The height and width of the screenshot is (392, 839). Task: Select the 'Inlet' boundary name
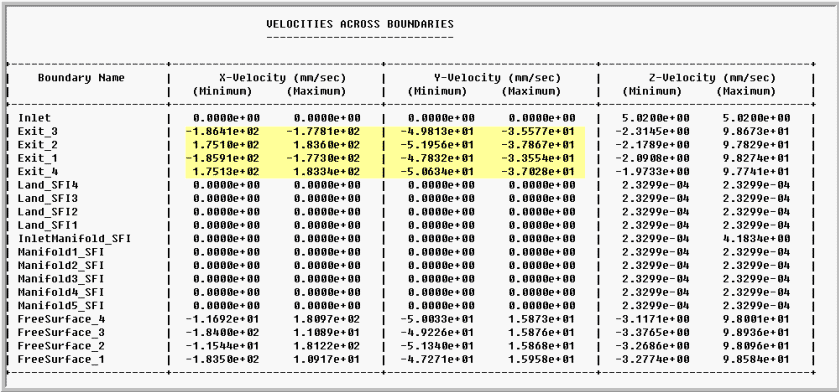[x=34, y=118]
